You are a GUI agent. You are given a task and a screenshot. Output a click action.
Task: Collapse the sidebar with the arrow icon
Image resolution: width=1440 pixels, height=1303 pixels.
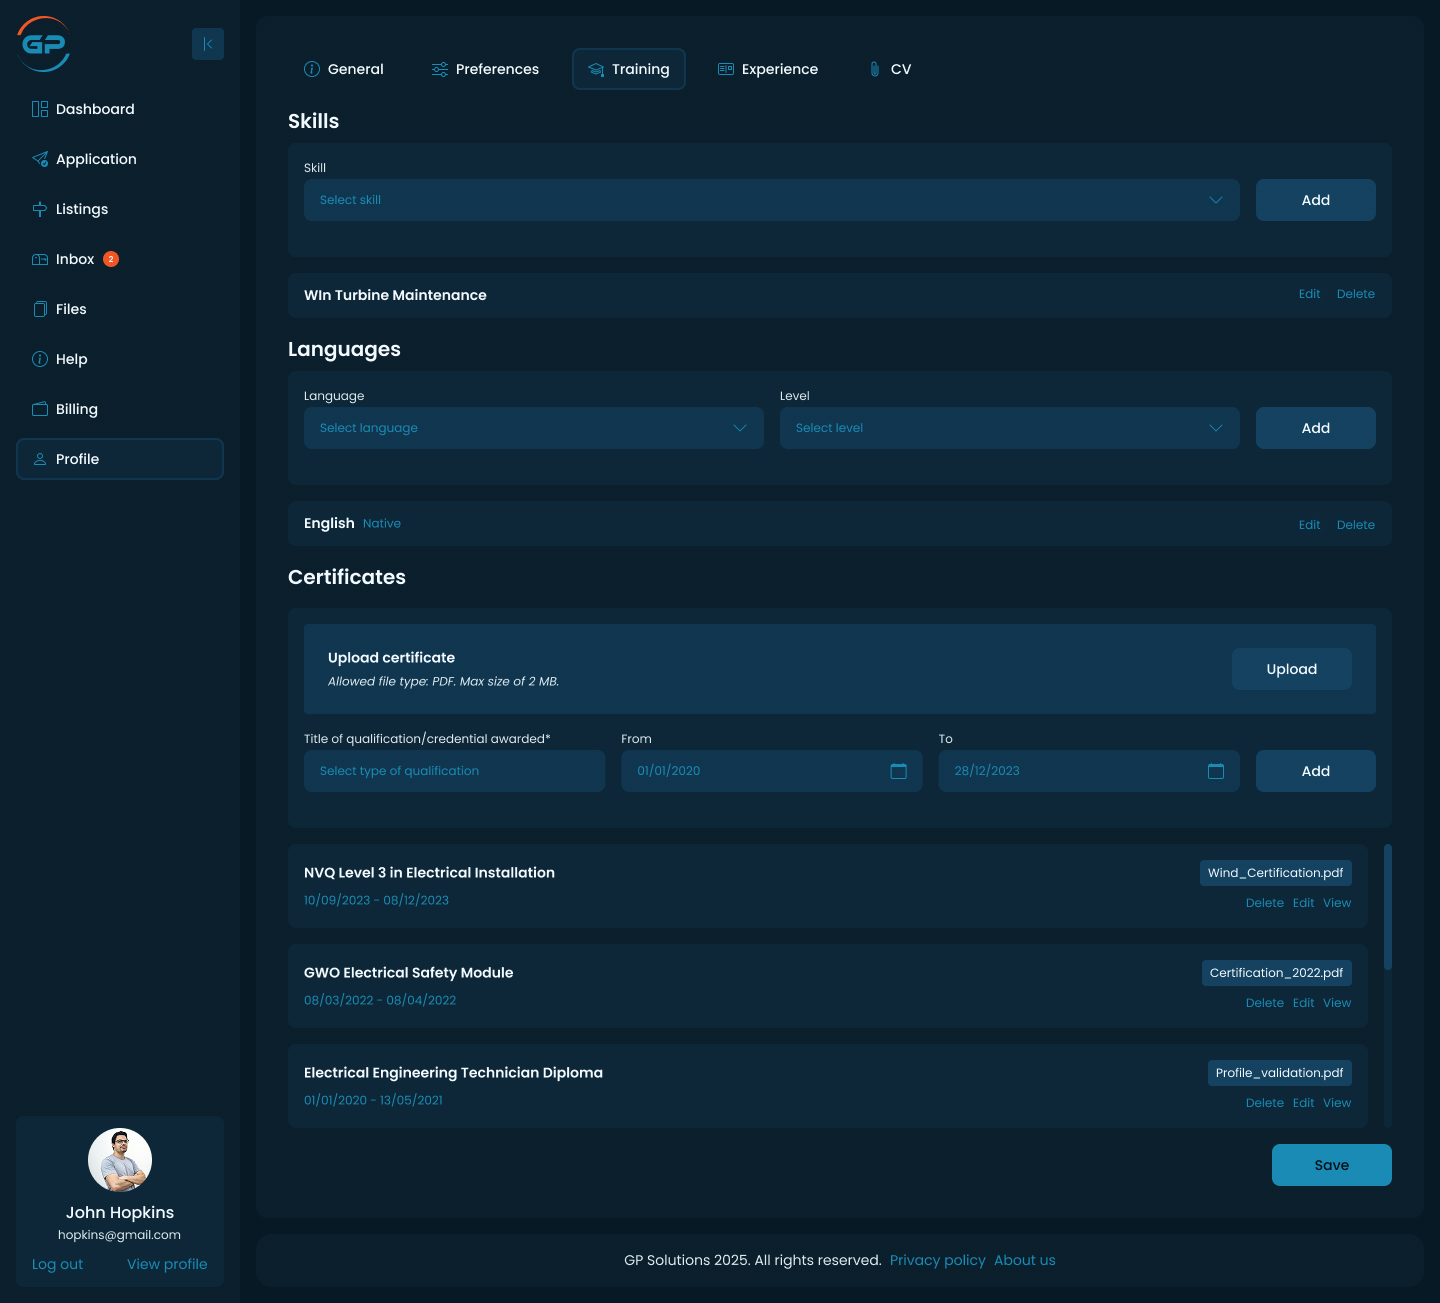pos(208,44)
